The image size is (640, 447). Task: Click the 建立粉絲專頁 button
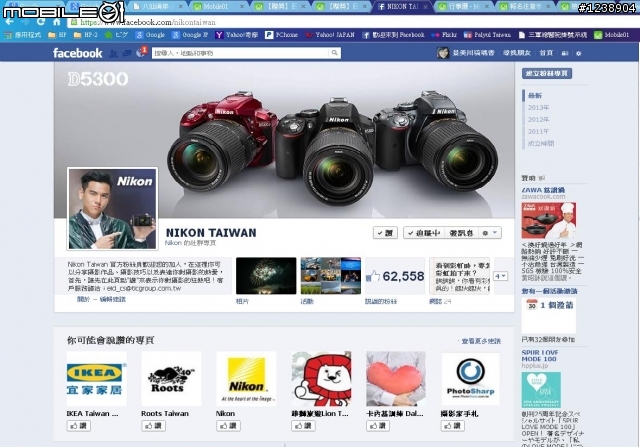click(547, 73)
